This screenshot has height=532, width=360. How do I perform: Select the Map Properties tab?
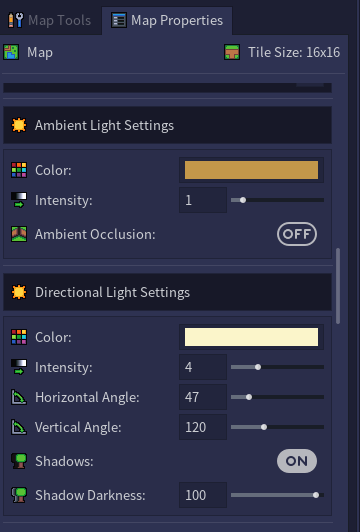click(x=167, y=21)
